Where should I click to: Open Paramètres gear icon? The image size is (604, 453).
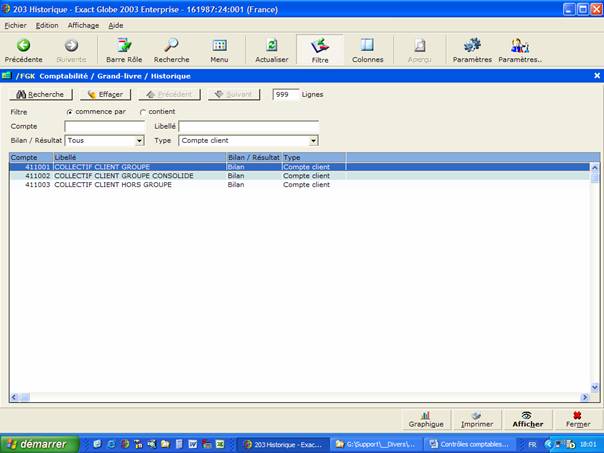(x=472, y=46)
